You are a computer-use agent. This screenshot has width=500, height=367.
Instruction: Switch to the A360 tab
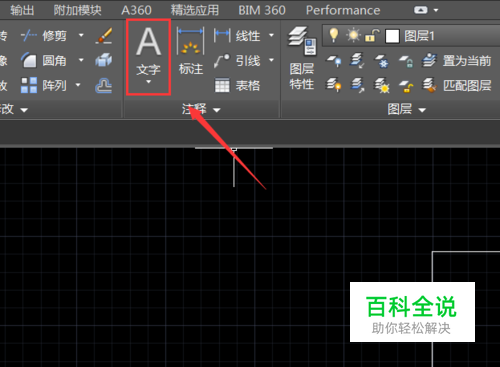tap(136, 10)
